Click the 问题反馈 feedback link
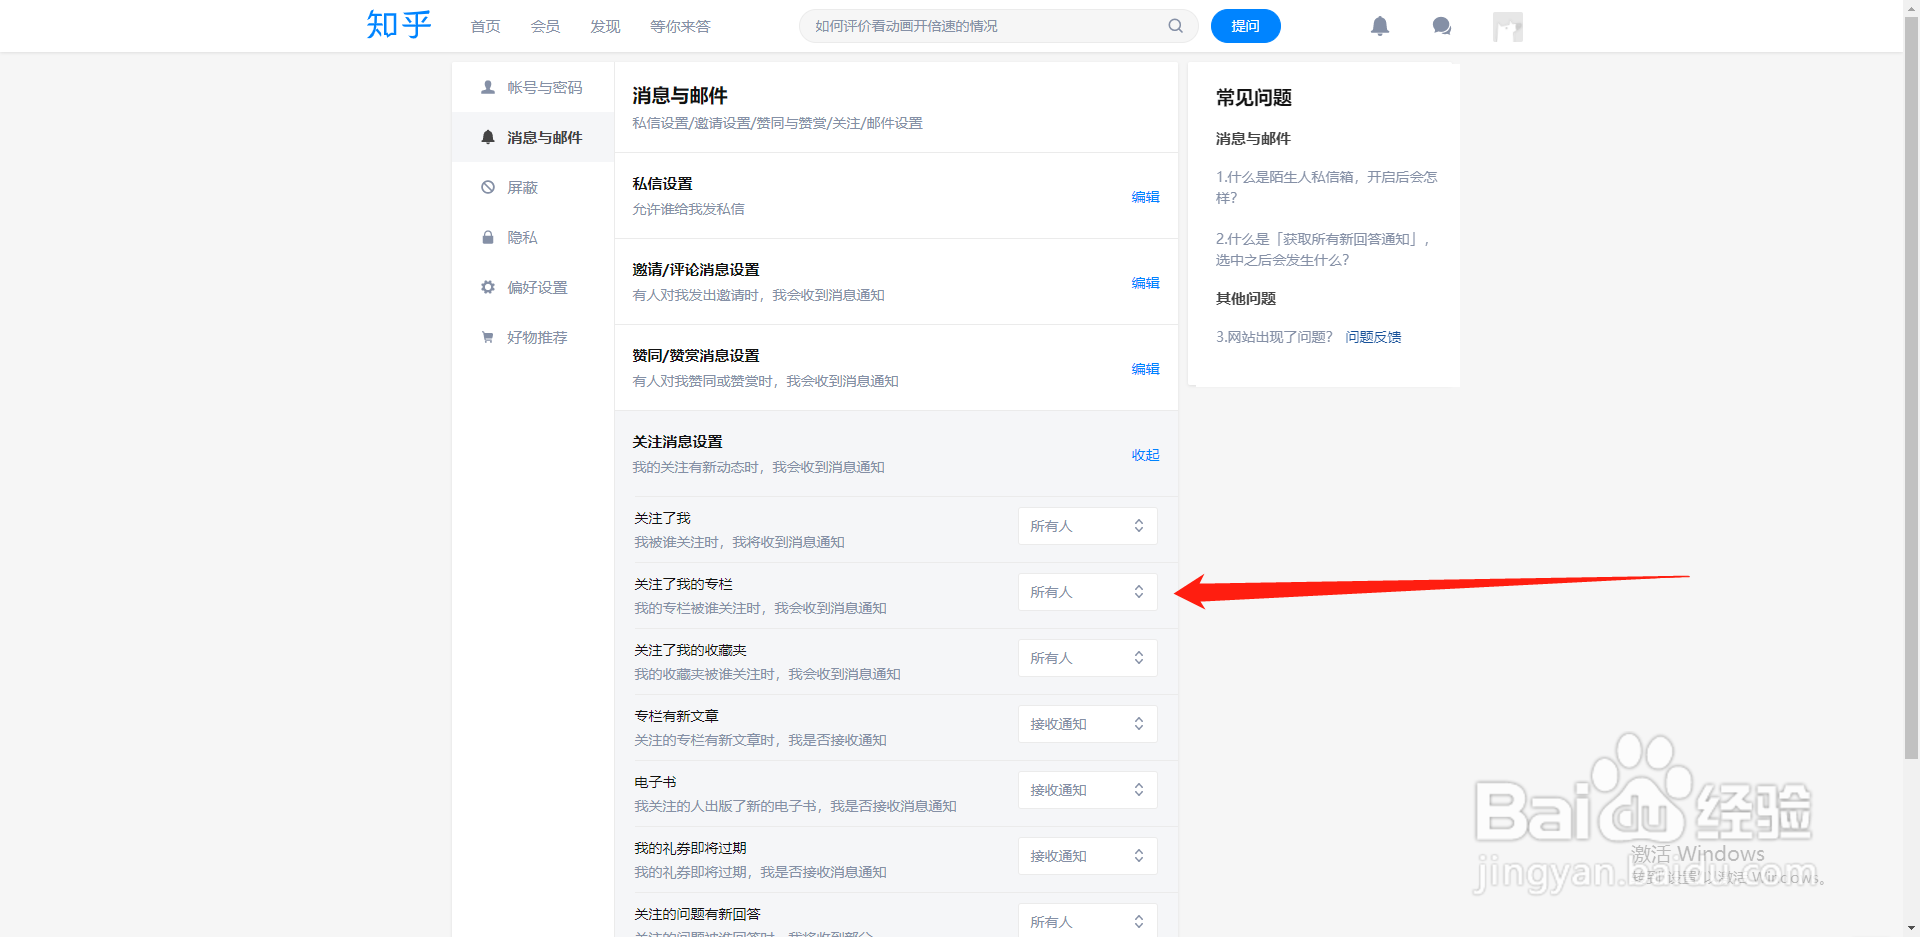The width and height of the screenshot is (1920, 937). (1374, 337)
